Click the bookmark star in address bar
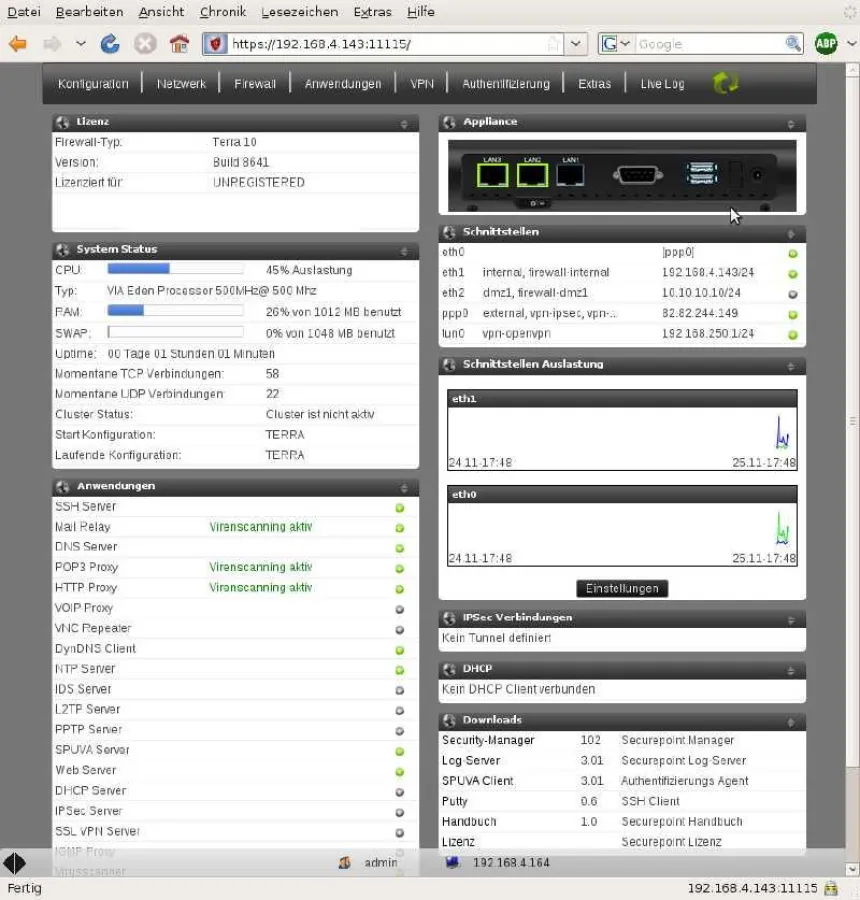The image size is (860, 900). [553, 44]
